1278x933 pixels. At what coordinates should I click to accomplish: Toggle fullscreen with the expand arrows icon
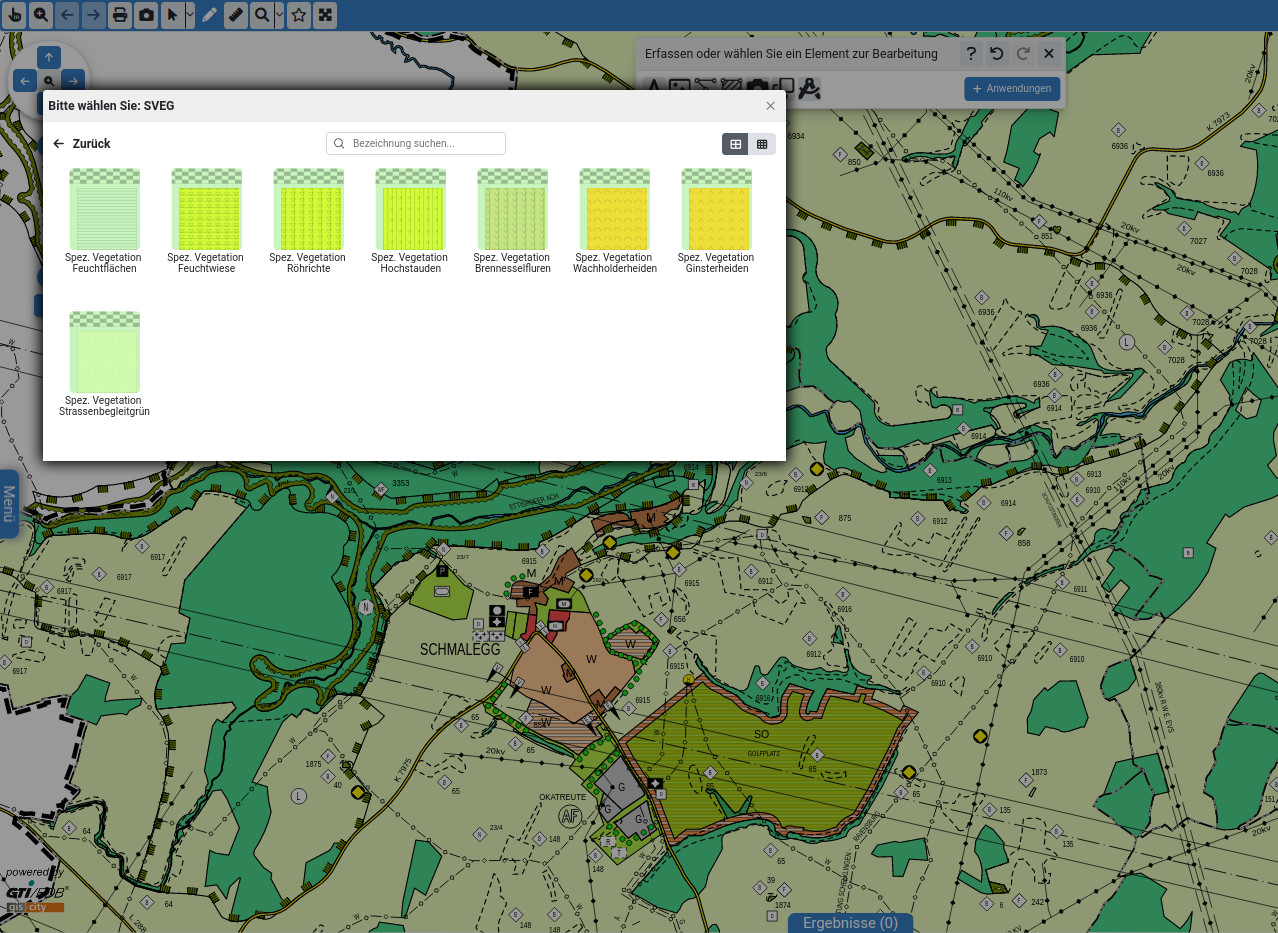pos(325,15)
